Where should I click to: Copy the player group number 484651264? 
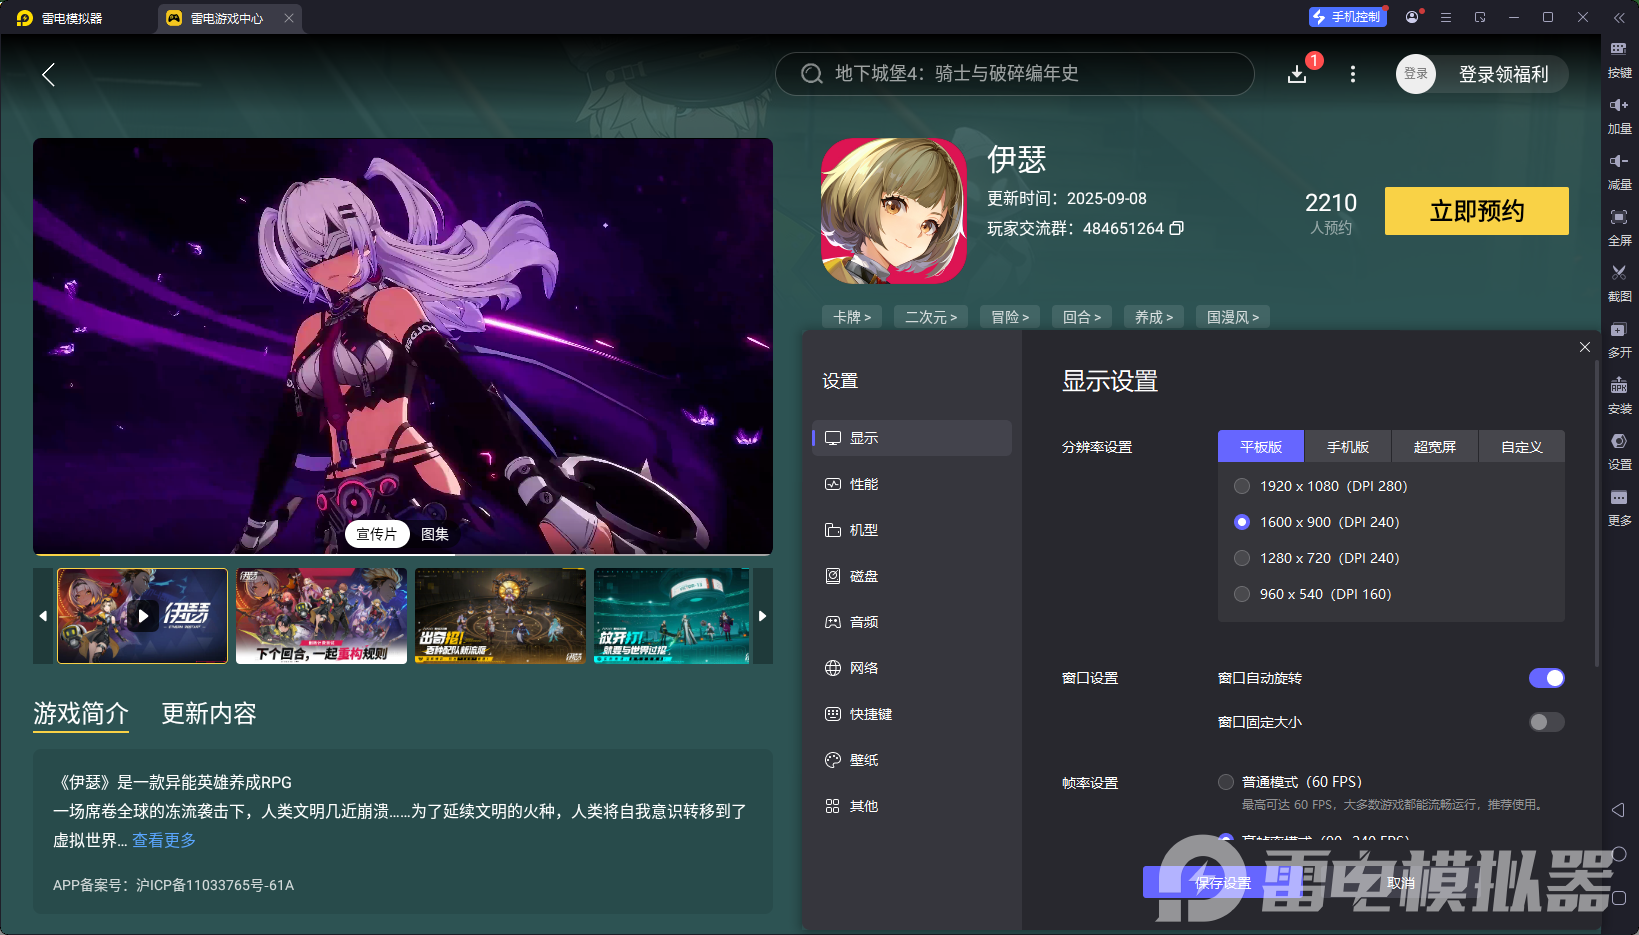click(x=1177, y=228)
